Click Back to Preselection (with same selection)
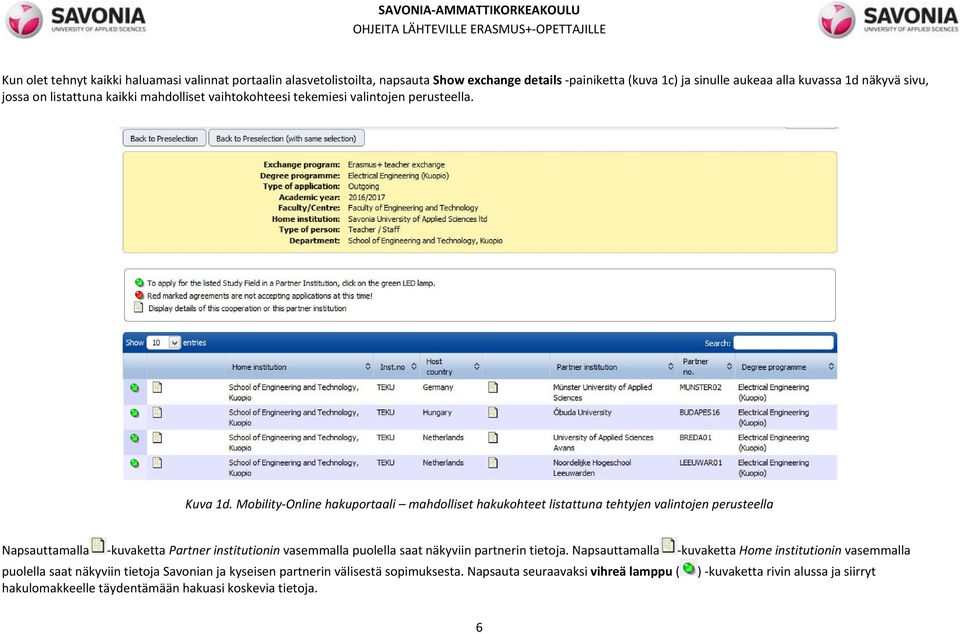This screenshot has height=634, width=960. pos(286,138)
